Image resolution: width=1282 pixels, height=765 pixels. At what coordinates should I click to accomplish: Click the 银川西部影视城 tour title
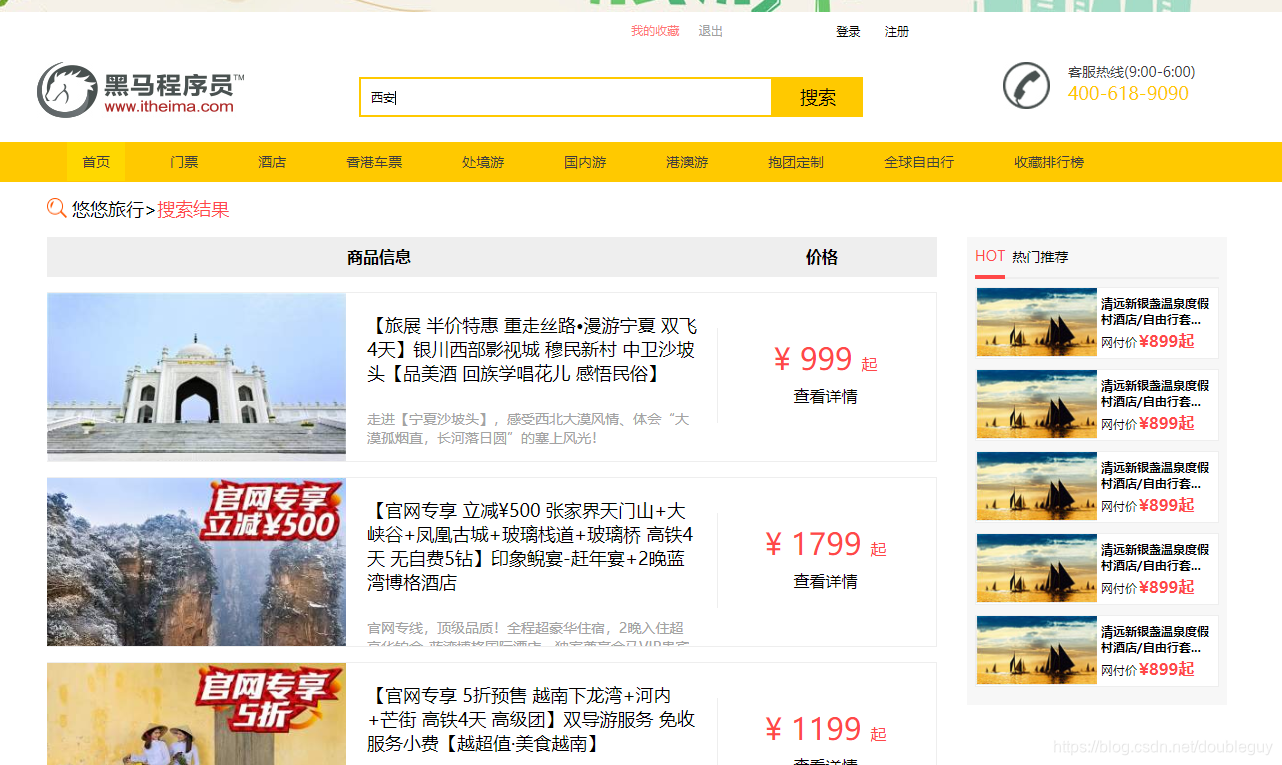532,350
